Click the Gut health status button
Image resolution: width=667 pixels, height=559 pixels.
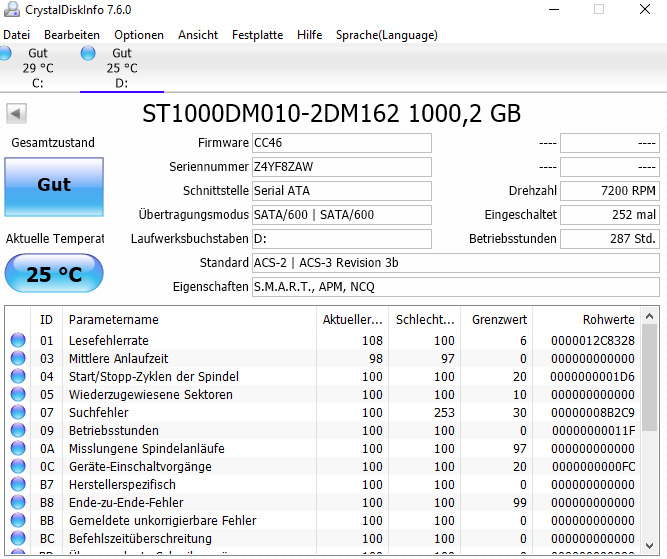pyautogui.click(x=54, y=187)
